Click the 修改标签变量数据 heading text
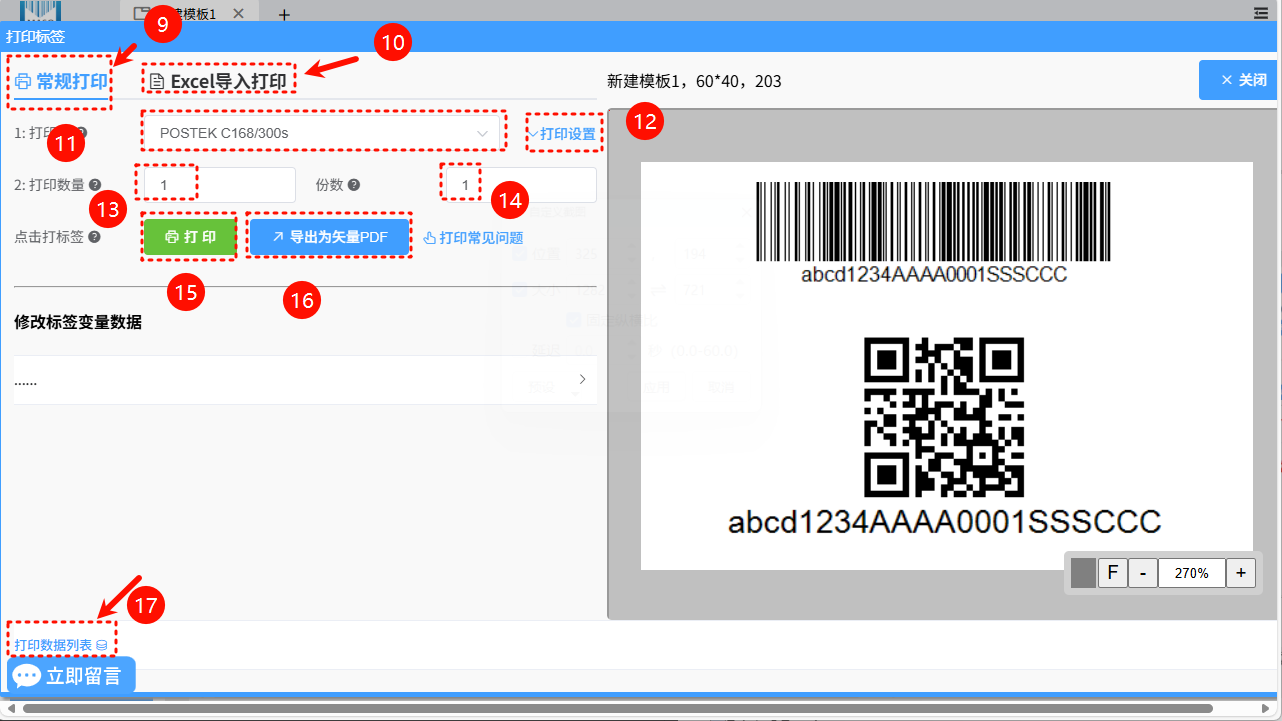This screenshot has height=721, width=1282. (78, 322)
